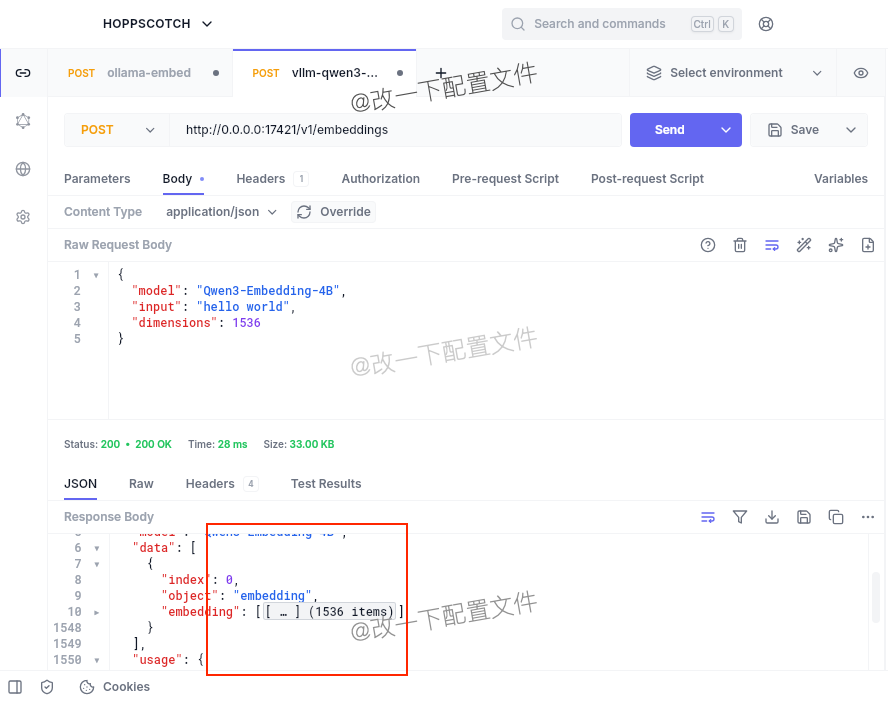Viewport: 888px width, 703px height.
Task: Close the vllm-qwen3 tab via its dot
Action: click(x=400, y=73)
